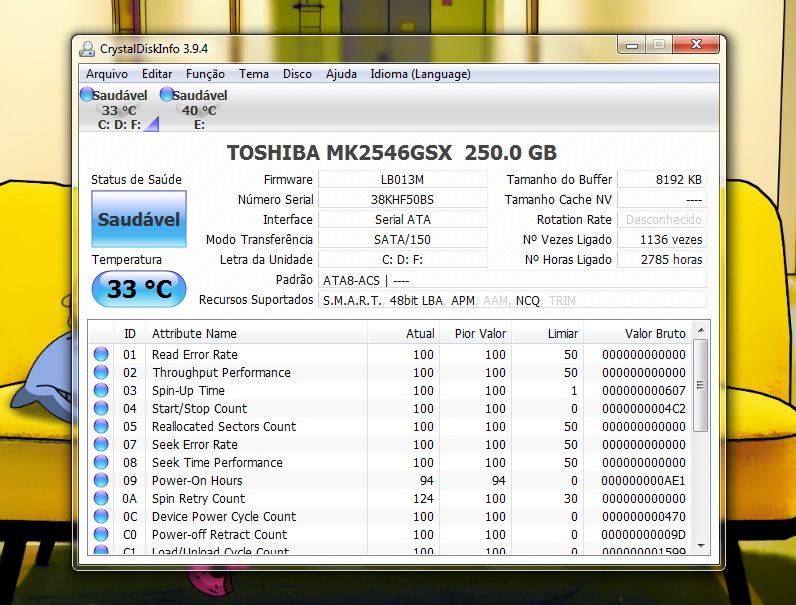Click the Letra da Unidade field

coord(403,260)
